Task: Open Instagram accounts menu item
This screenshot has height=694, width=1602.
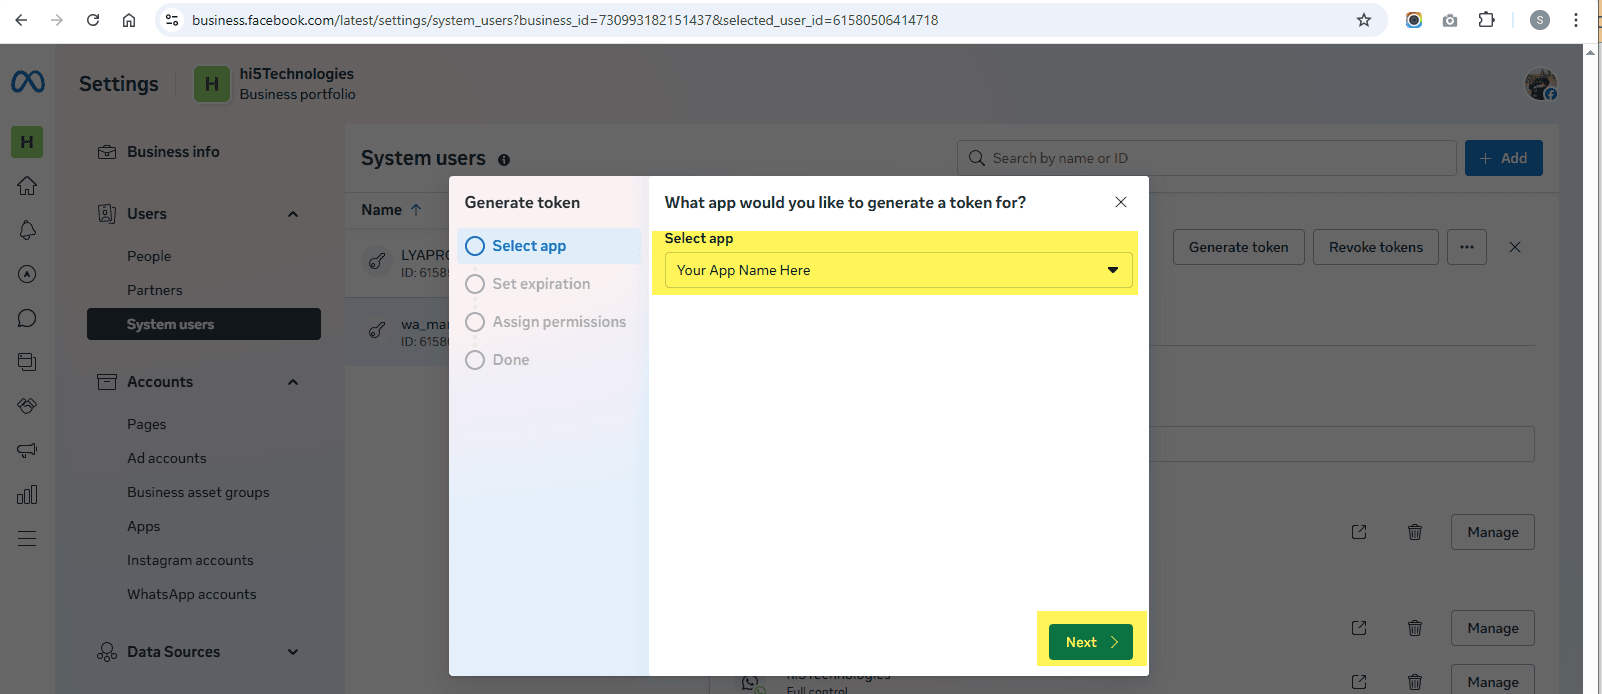Action: pos(190,560)
